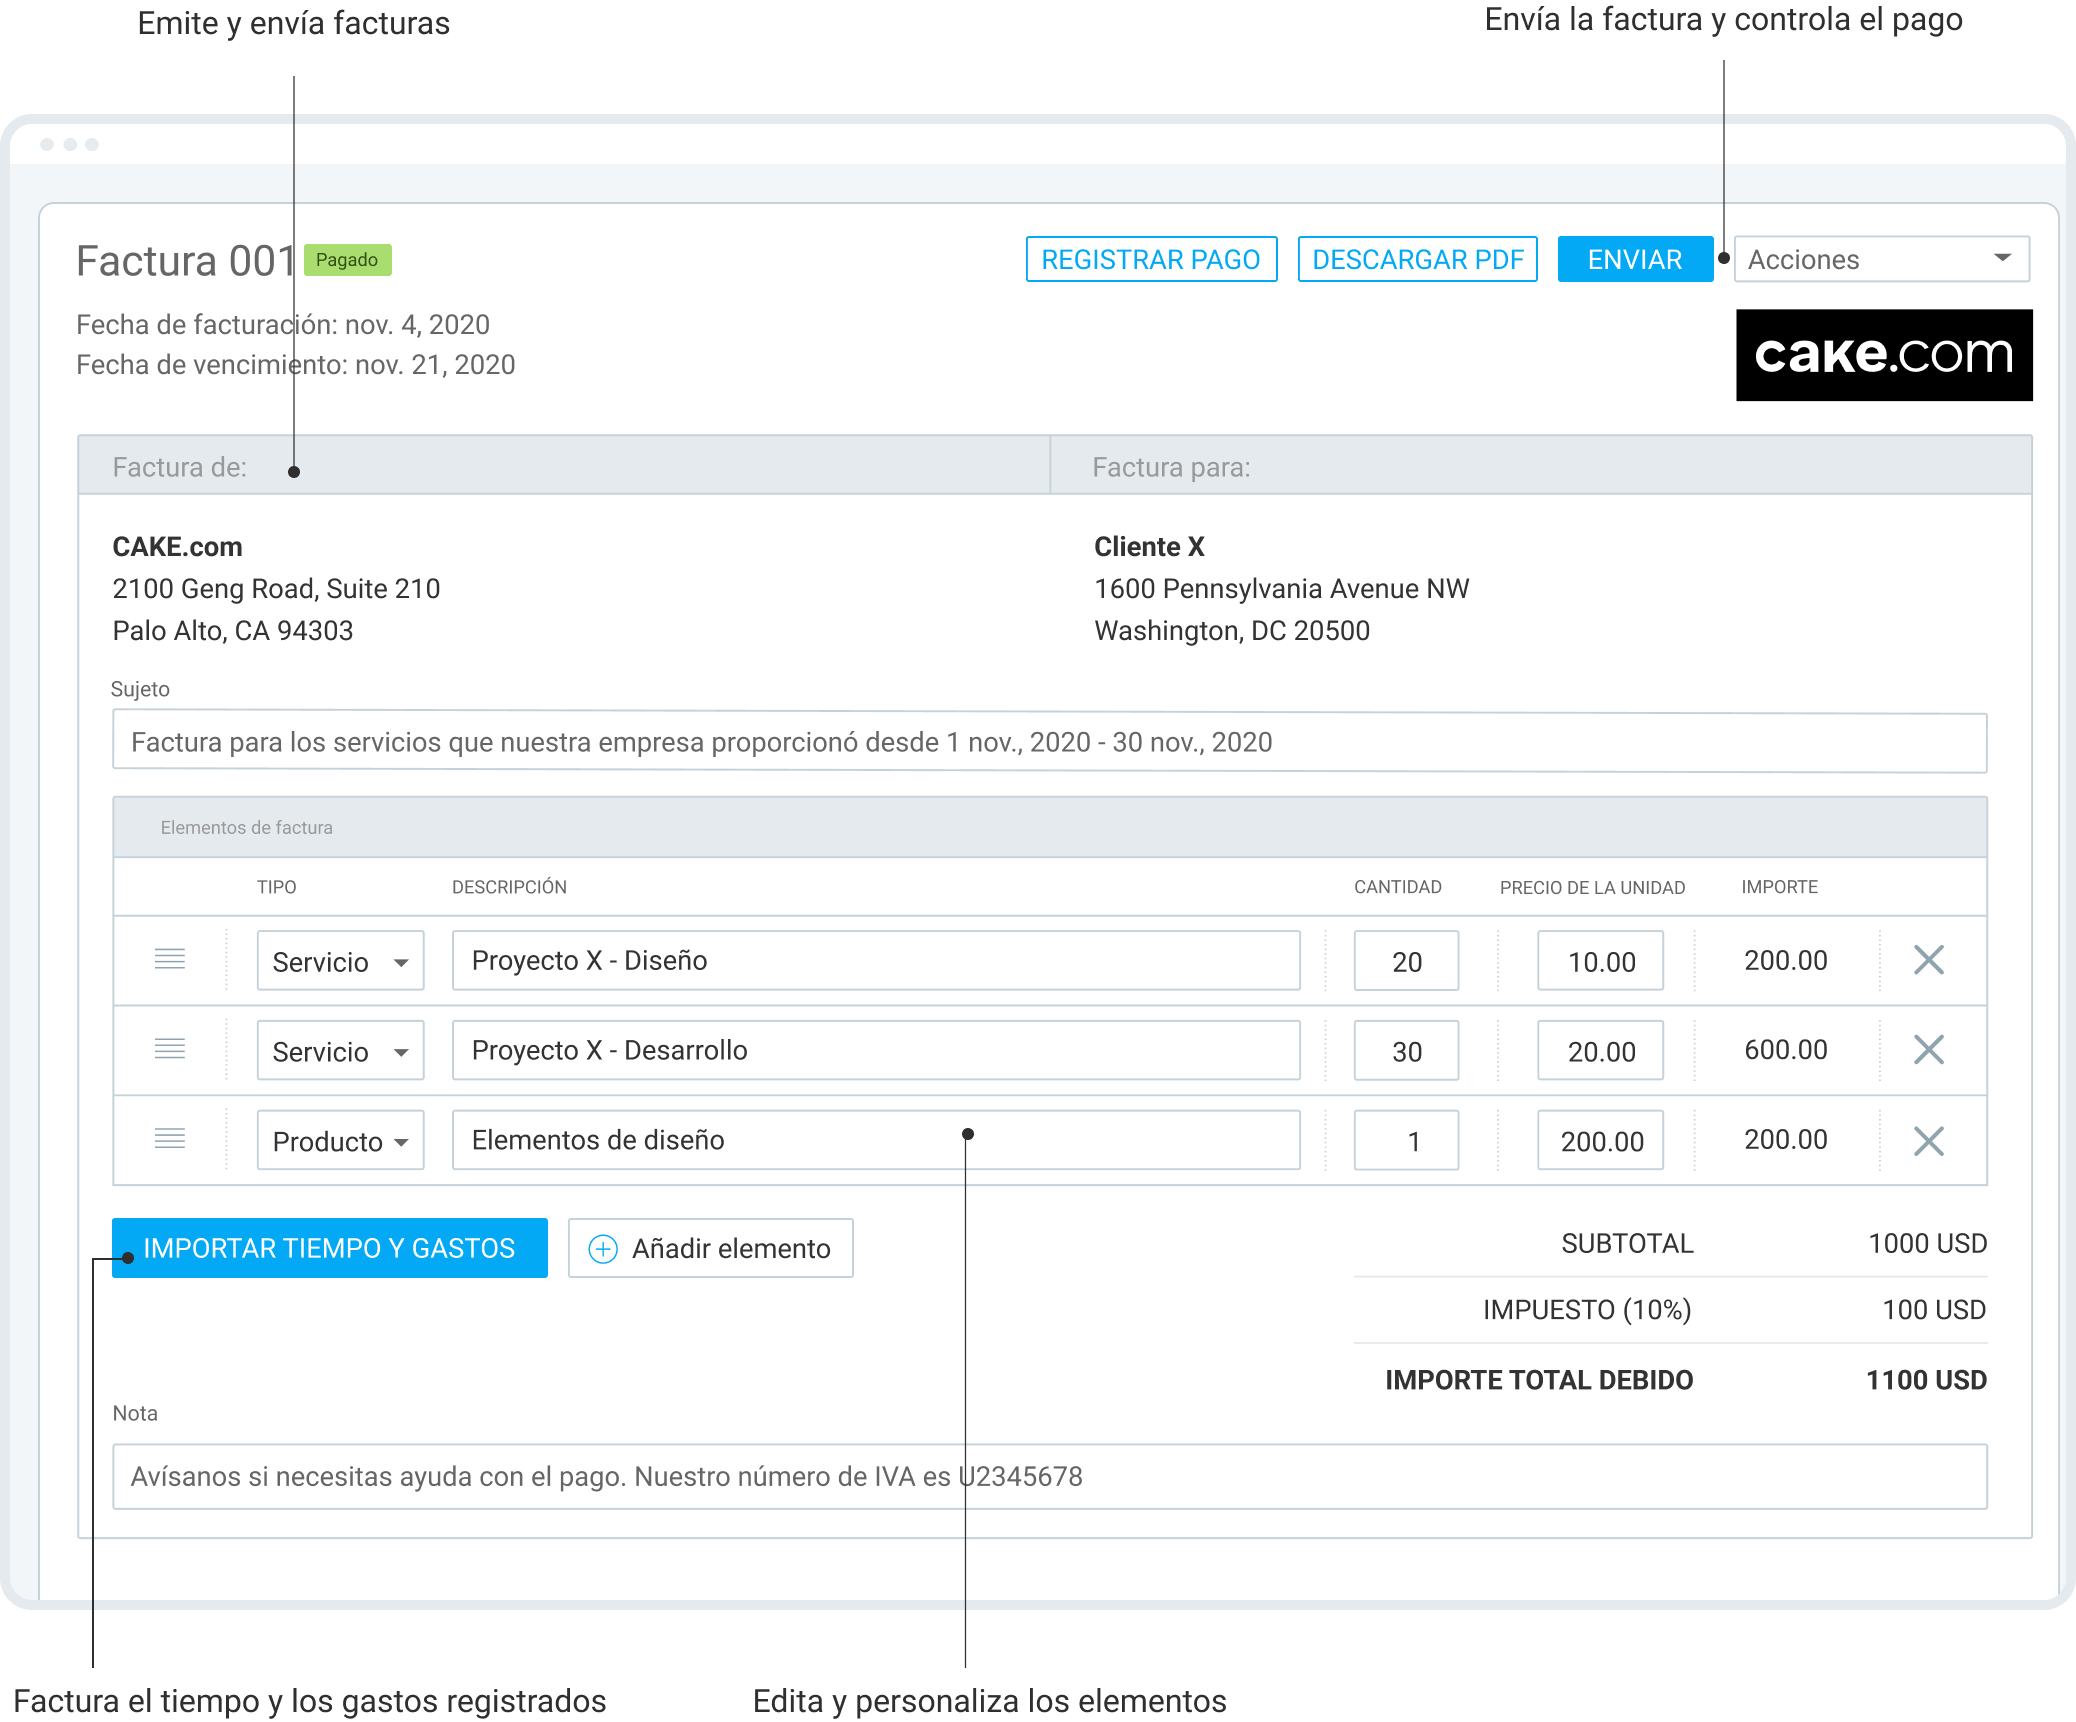Image resolution: width=2076 pixels, height=1722 pixels.
Task: Click 'Fecha de vencimiento: nov. 21, 2020'
Action: coord(296,365)
